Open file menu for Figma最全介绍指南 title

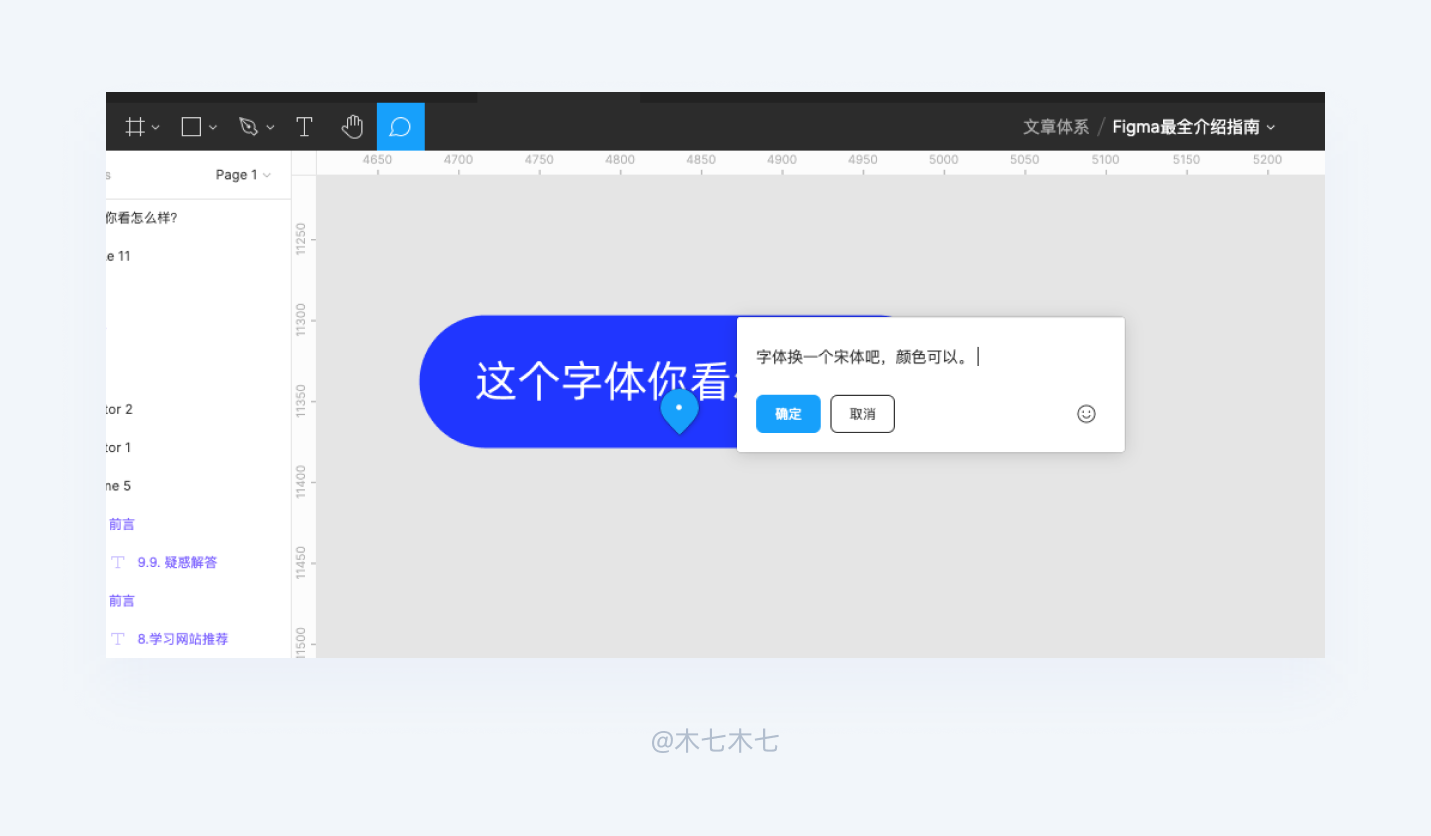[1194, 127]
